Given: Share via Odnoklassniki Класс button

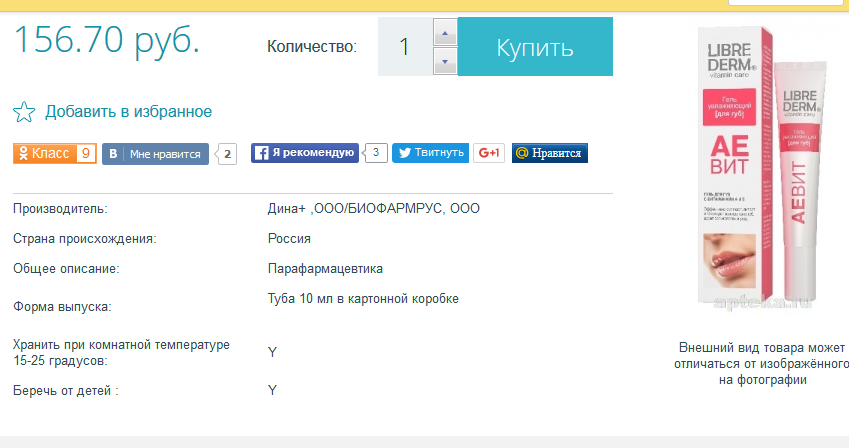Looking at the screenshot, I should point(44,153).
